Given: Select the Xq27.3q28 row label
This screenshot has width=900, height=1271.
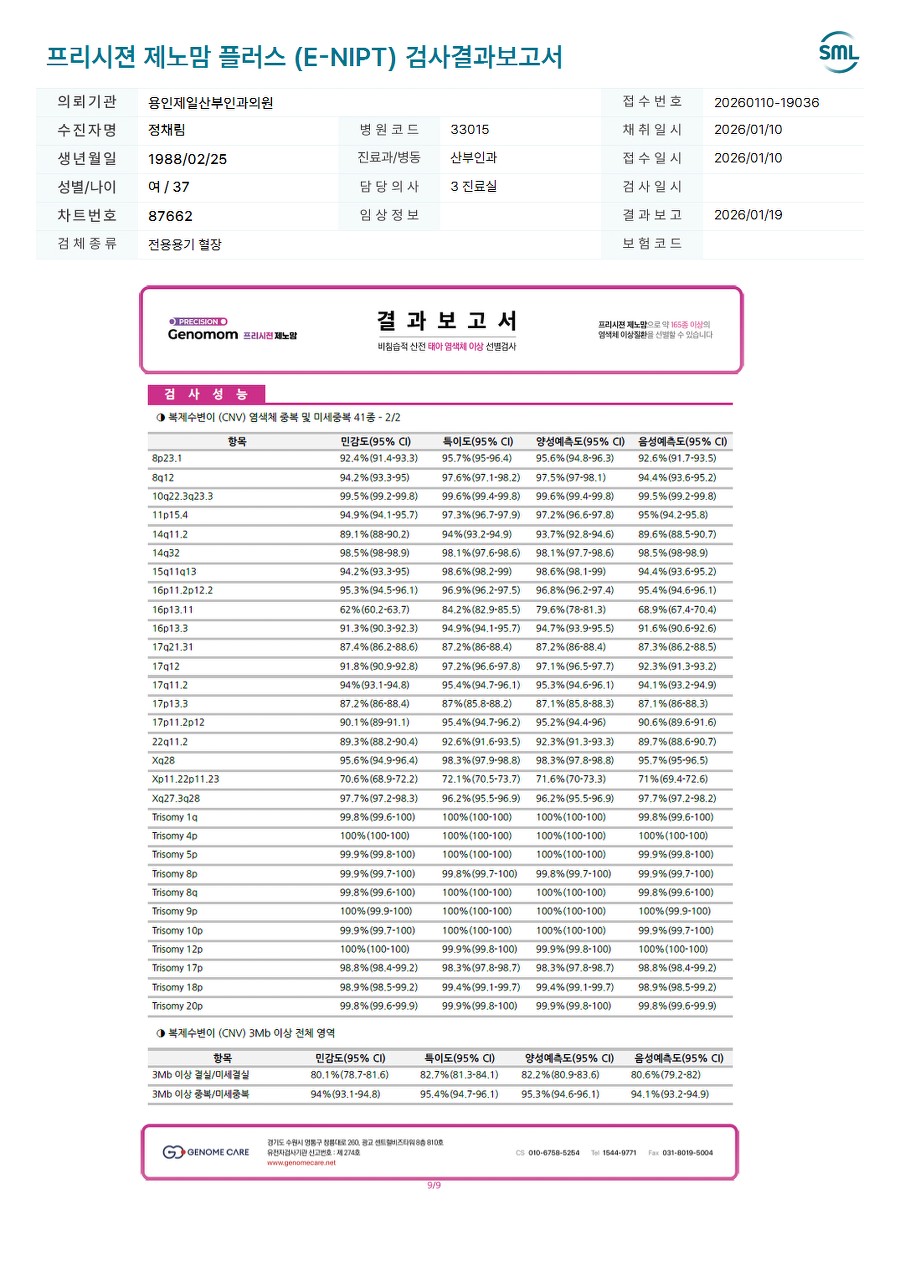Looking at the screenshot, I should point(176,798).
